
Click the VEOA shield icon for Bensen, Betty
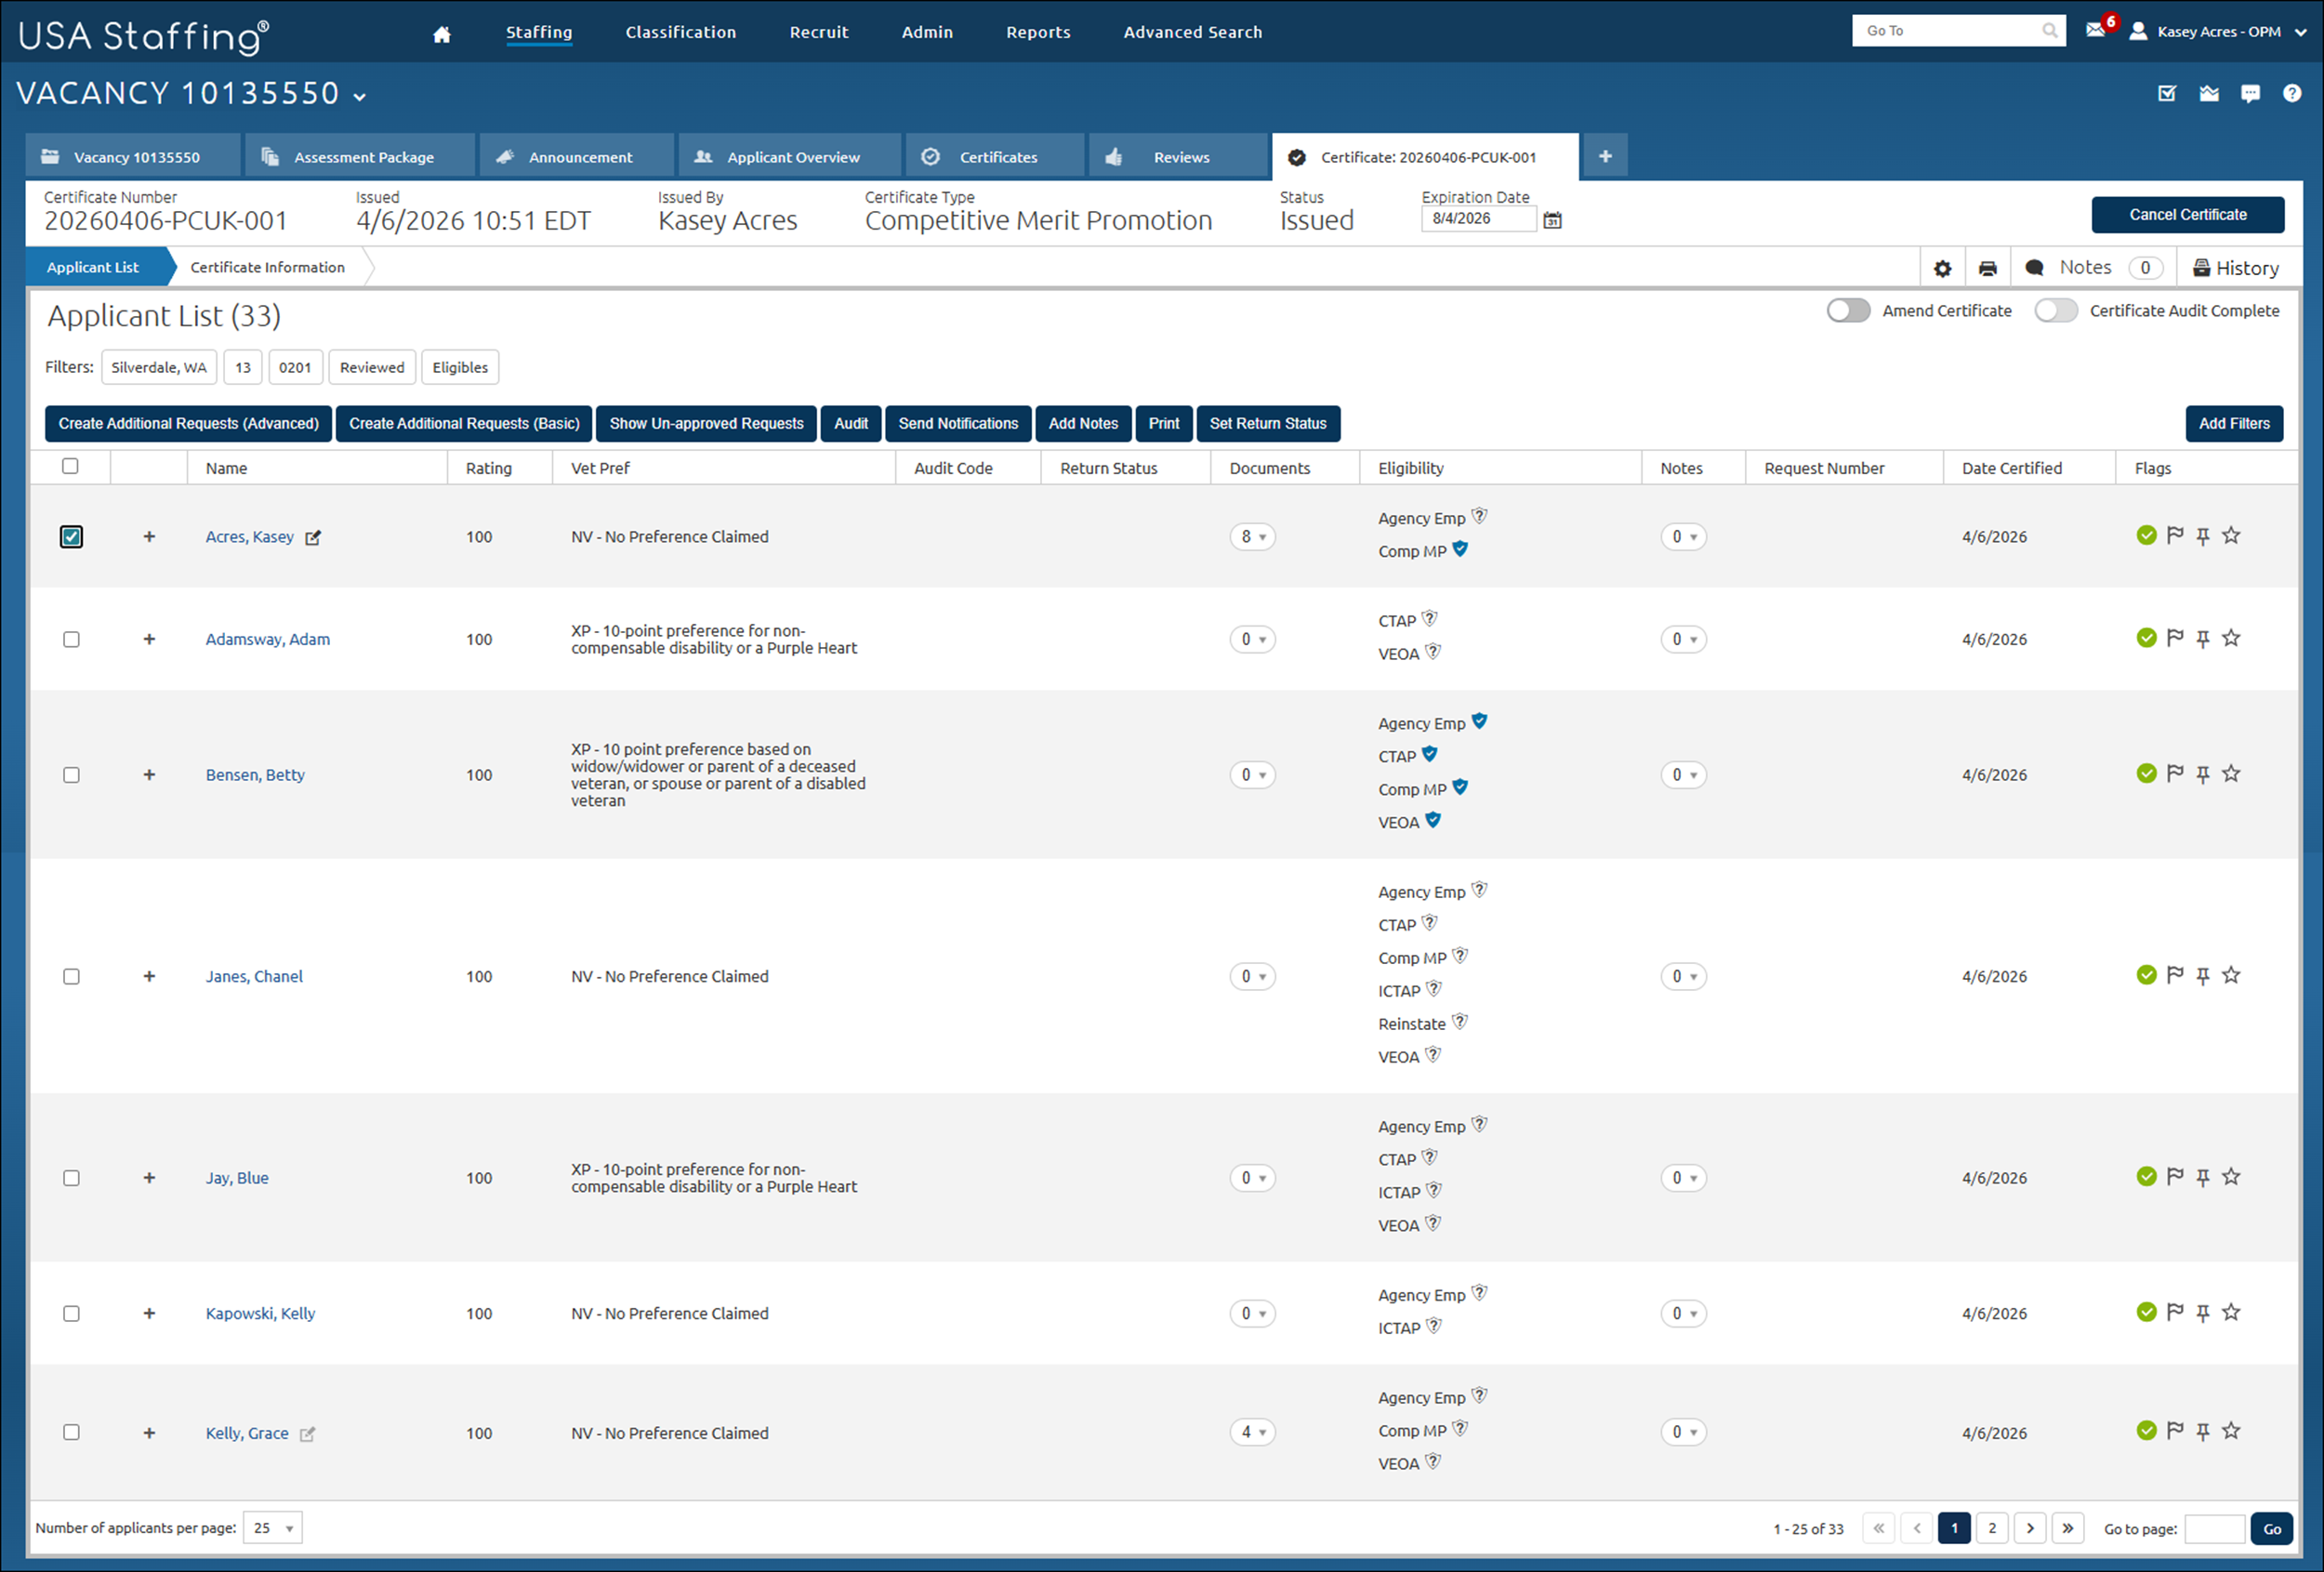(1433, 820)
